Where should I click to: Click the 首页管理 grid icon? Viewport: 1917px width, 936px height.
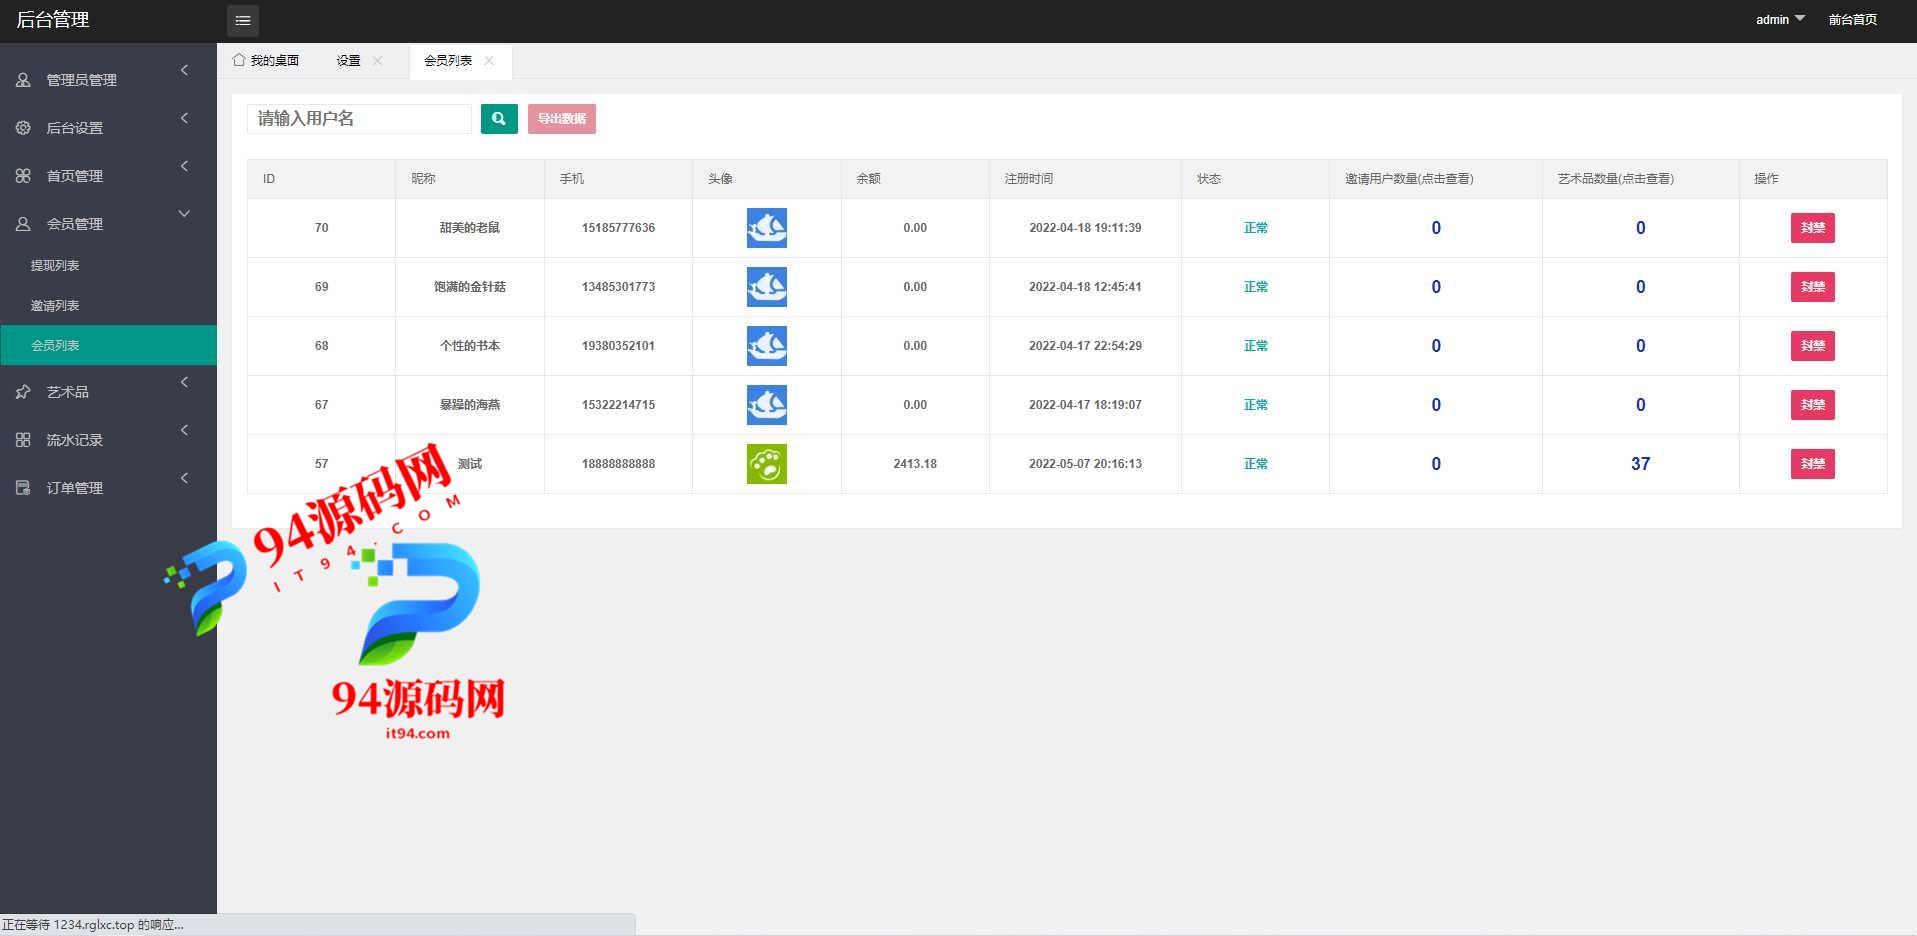pyautogui.click(x=23, y=176)
